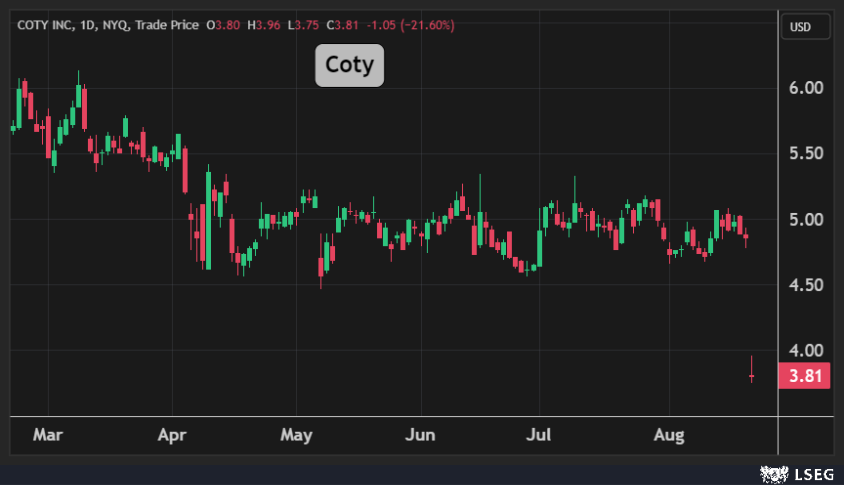
Task: Select the 4.50 price scale level
Action: pos(806,286)
